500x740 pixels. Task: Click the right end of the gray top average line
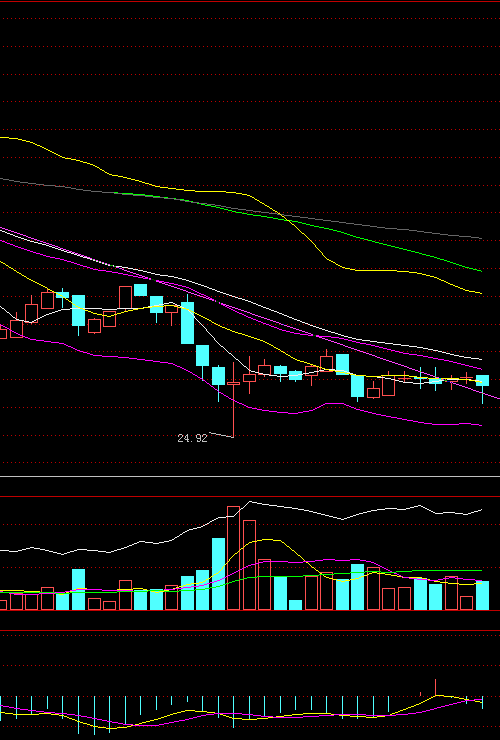480,238
